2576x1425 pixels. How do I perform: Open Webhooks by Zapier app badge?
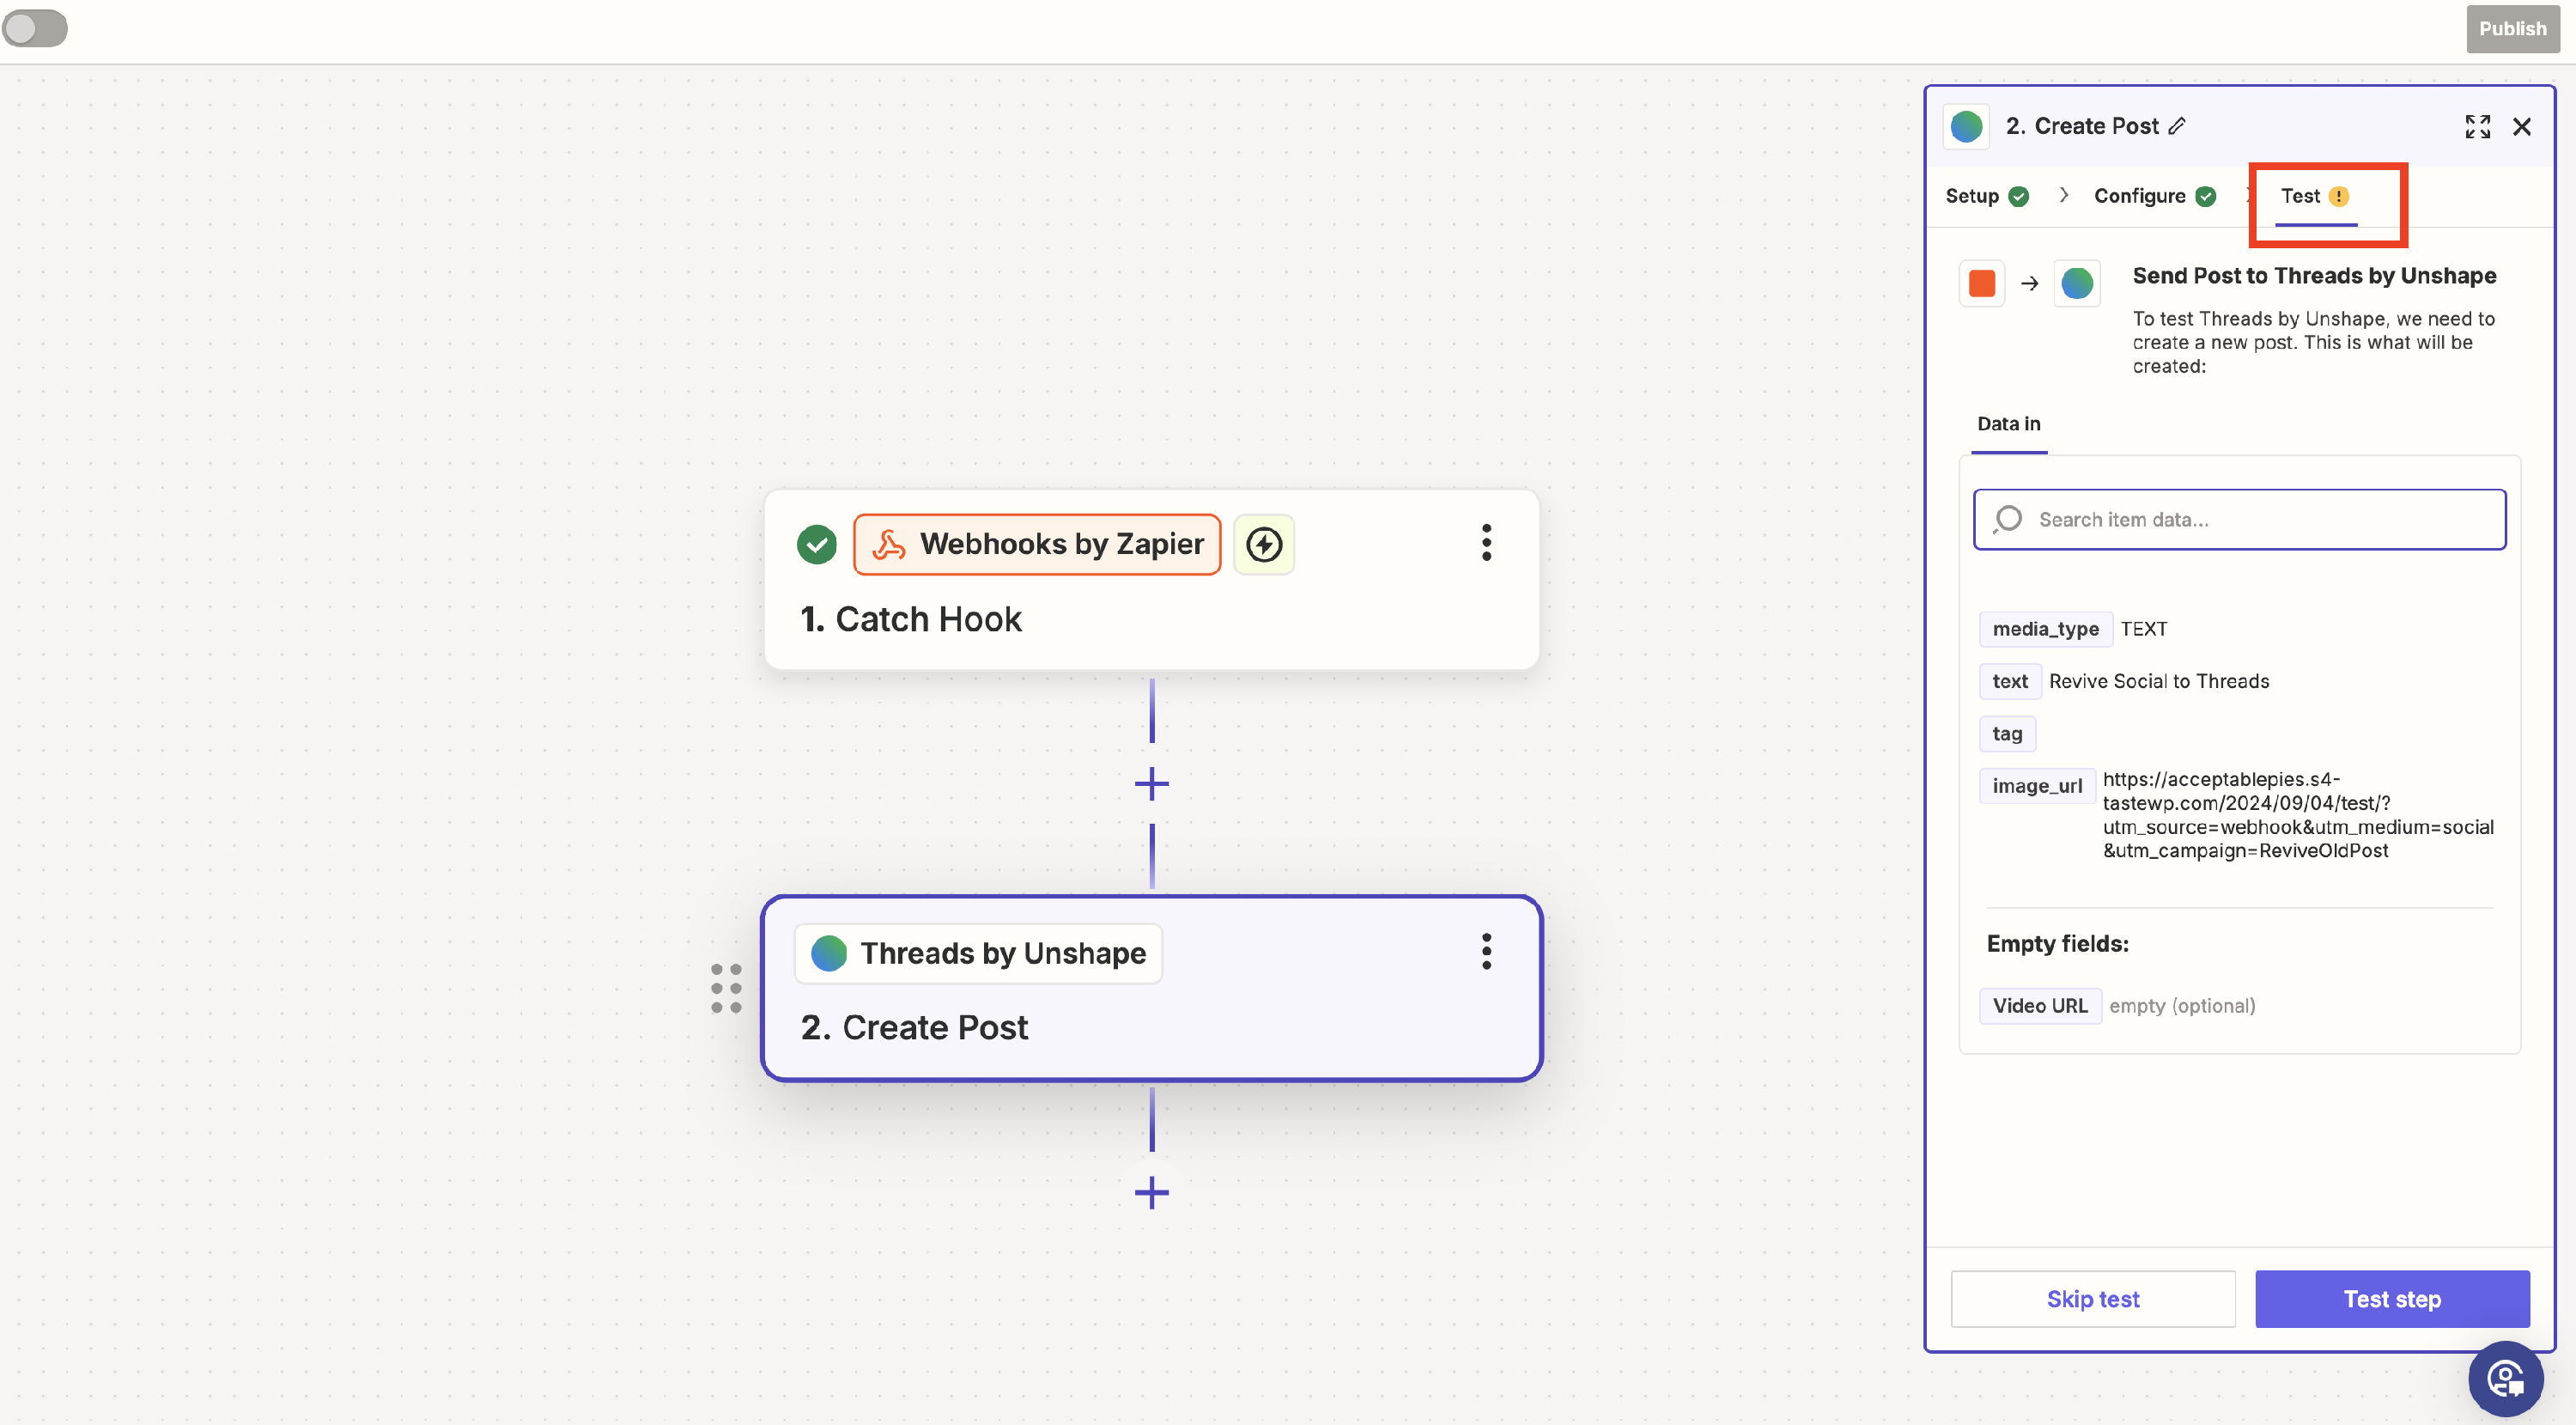click(1036, 544)
